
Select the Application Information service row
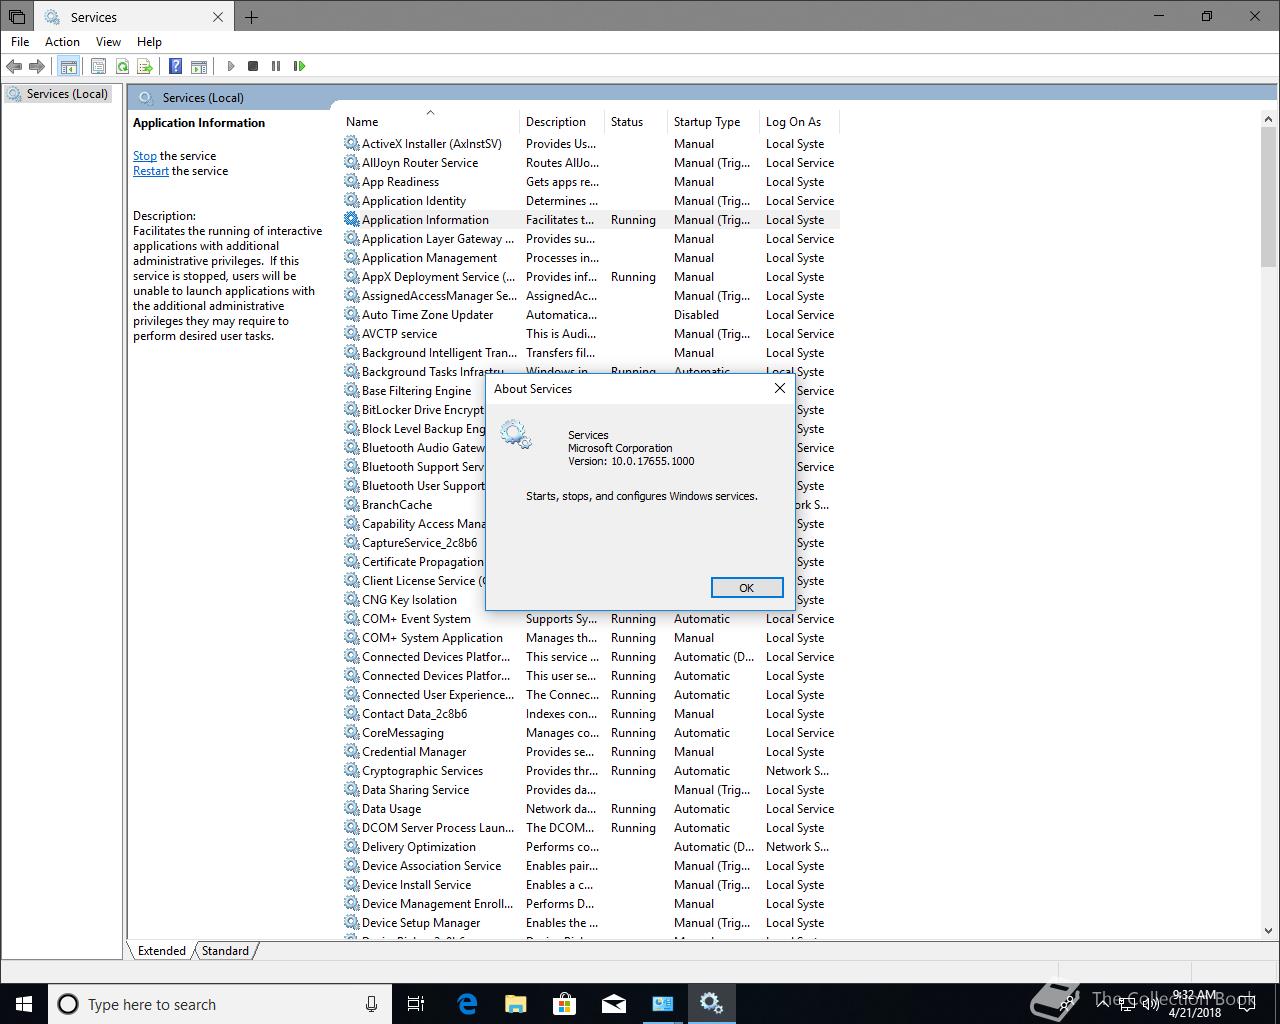[590, 220]
